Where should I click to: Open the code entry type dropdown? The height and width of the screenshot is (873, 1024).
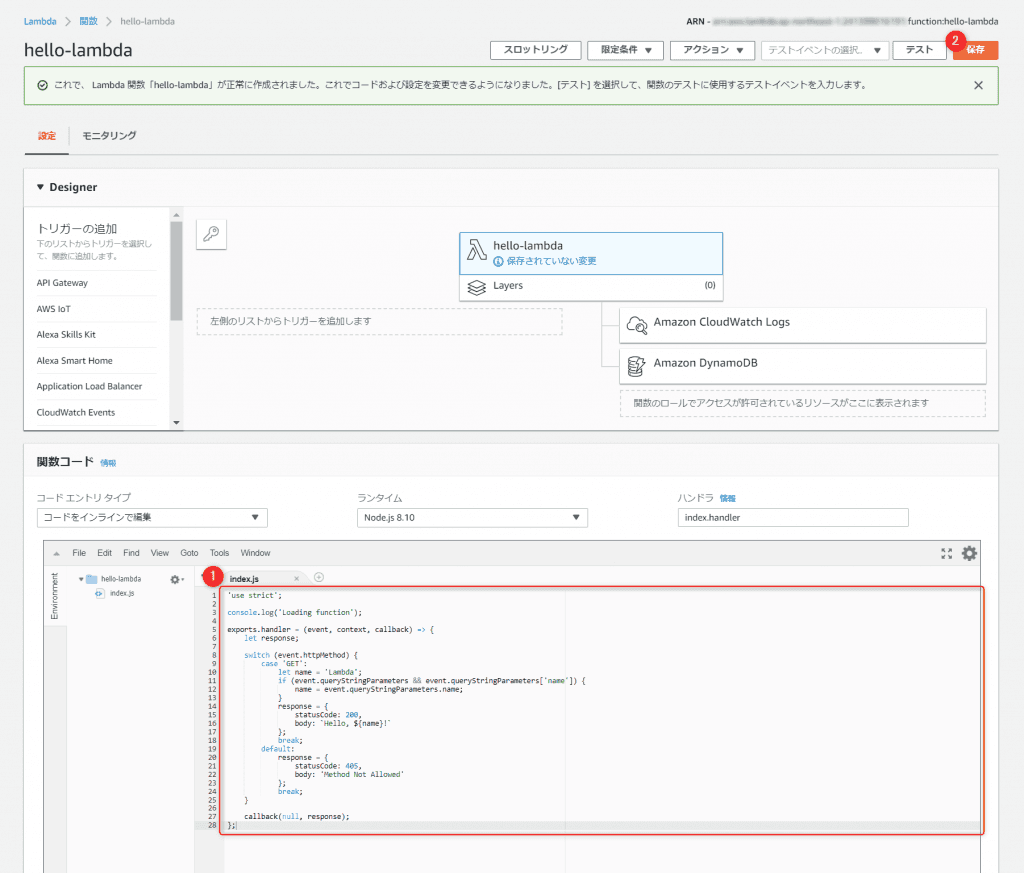(x=151, y=517)
